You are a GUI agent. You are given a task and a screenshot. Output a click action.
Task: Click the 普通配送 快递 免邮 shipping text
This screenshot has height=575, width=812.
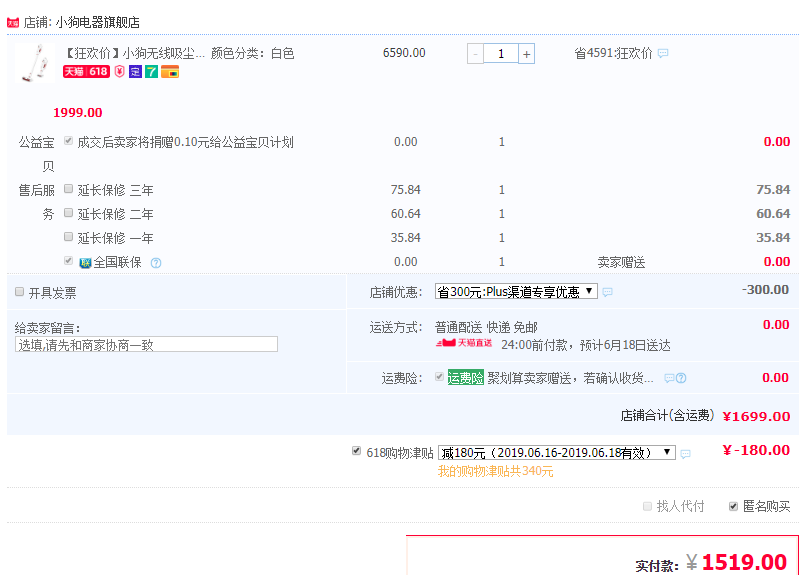tap(486, 327)
